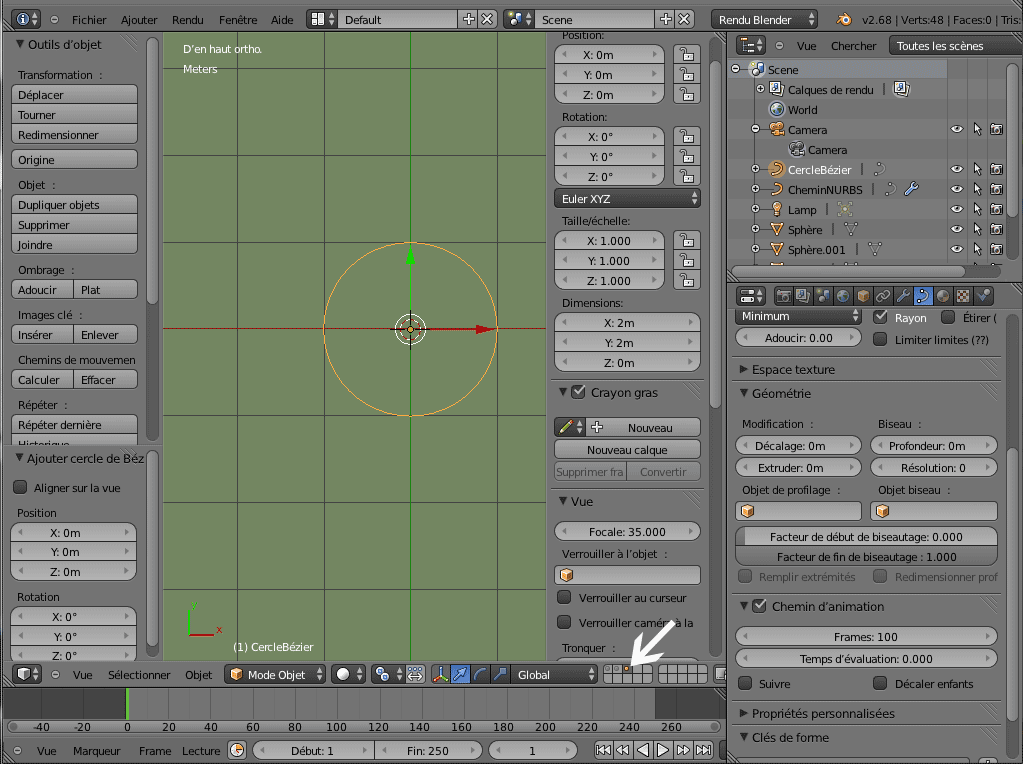Open the Marqueur menu in timeline
The width and height of the screenshot is (1023, 764).
click(x=97, y=751)
